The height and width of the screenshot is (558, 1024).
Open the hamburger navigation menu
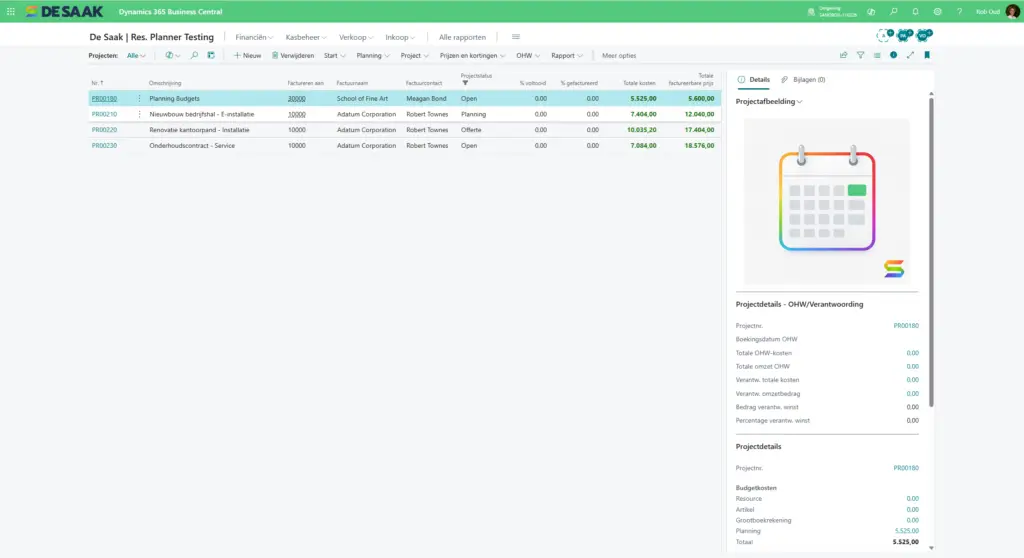(516, 37)
